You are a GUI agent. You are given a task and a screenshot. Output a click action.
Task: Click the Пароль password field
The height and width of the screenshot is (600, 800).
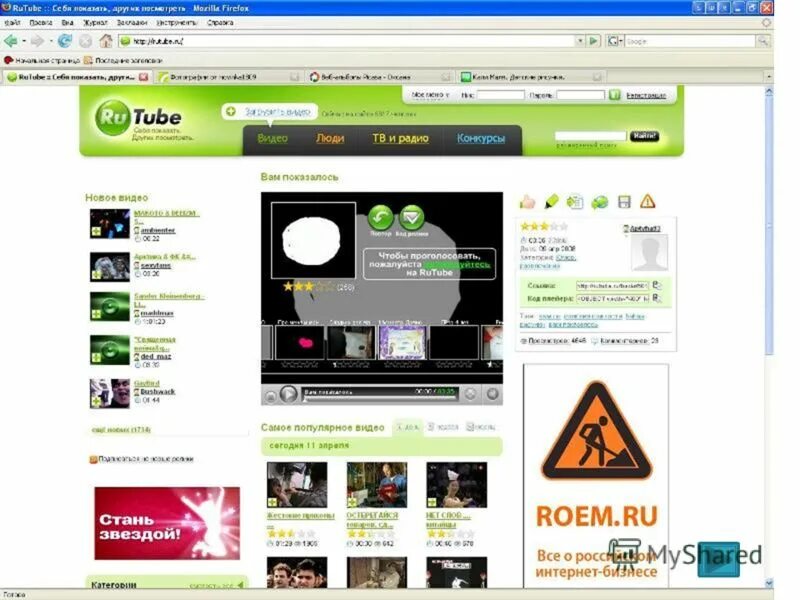[581, 95]
